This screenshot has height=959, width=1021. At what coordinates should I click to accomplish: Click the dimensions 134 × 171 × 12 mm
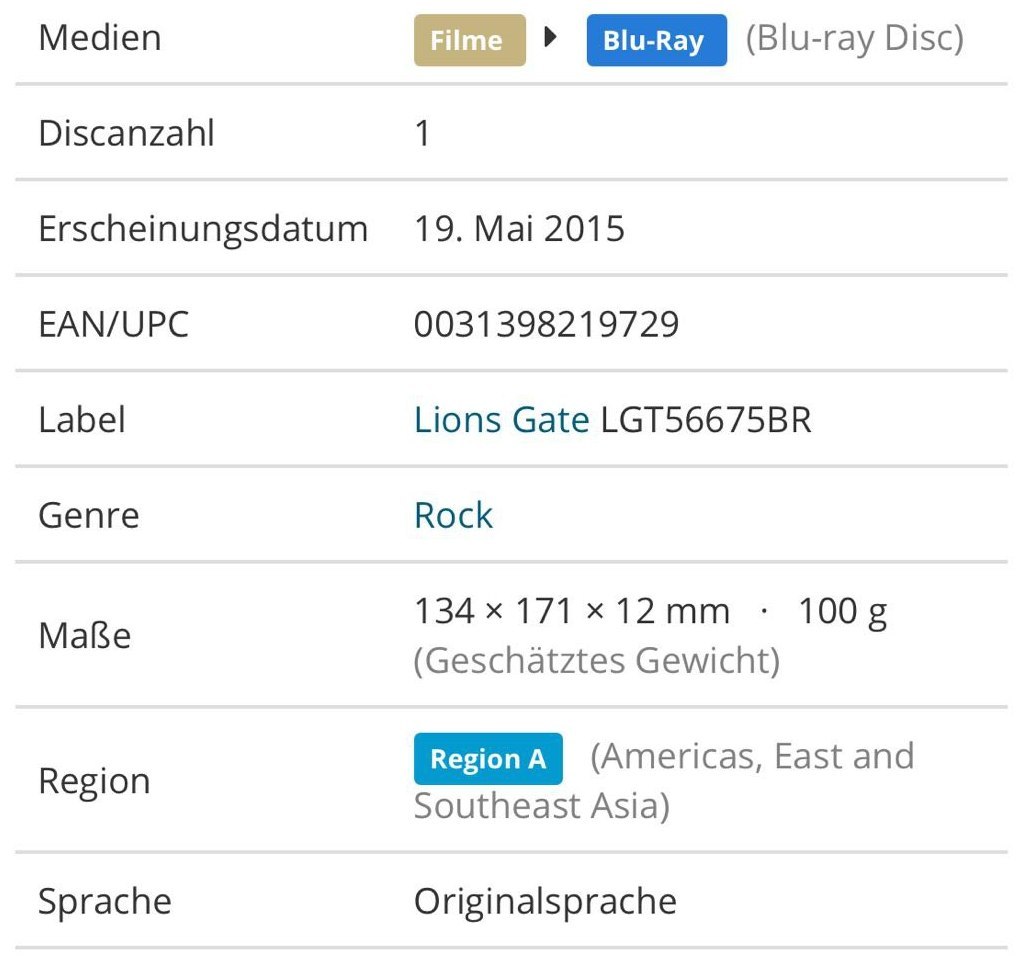click(572, 611)
